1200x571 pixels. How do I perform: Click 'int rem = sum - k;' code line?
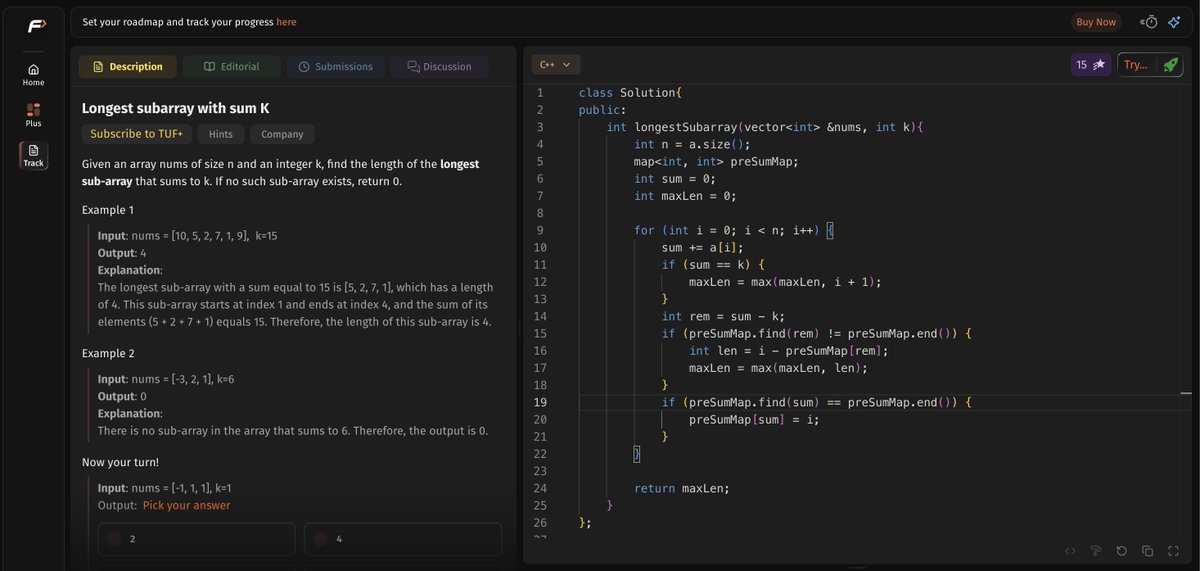723,316
